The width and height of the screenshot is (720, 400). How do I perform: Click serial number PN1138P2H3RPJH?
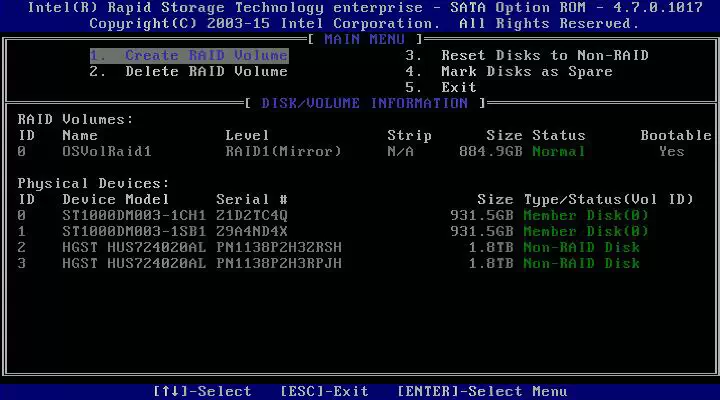point(278,263)
